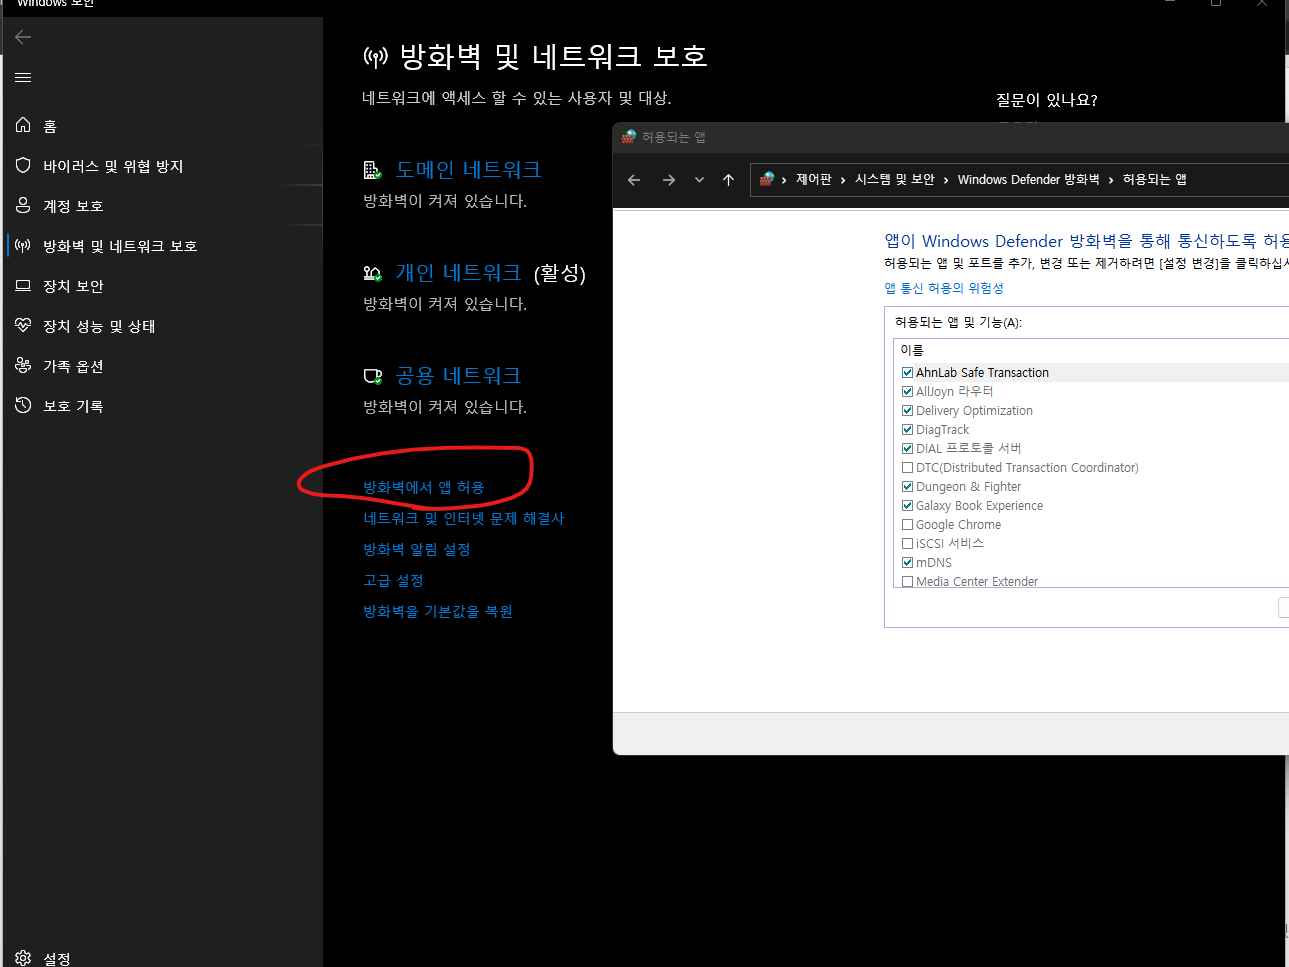This screenshot has width=1289, height=967.
Task: Select 장치 보안 in the sidebar
Action: 163,285
